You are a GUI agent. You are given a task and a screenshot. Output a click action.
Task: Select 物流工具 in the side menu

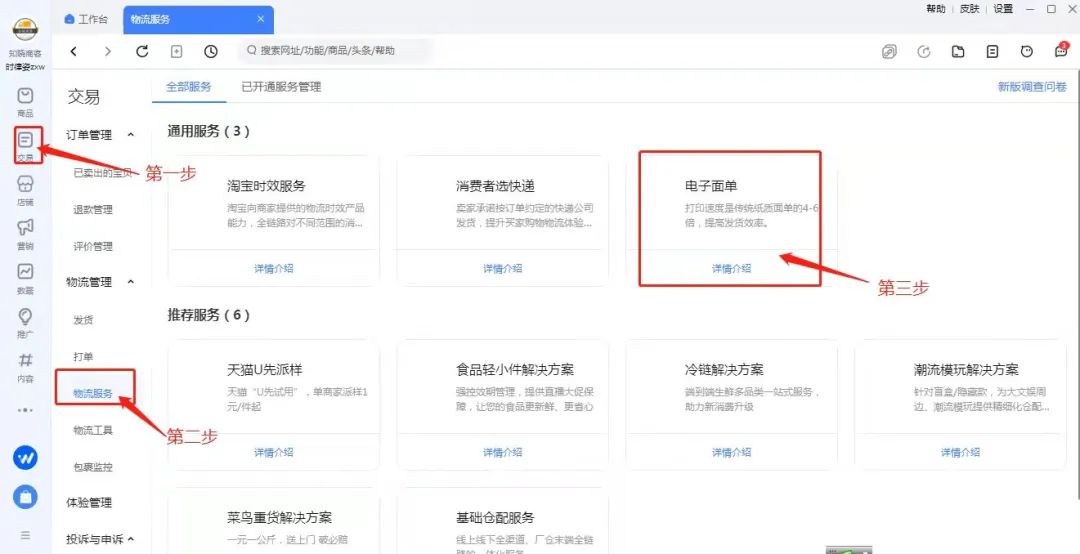pos(93,430)
